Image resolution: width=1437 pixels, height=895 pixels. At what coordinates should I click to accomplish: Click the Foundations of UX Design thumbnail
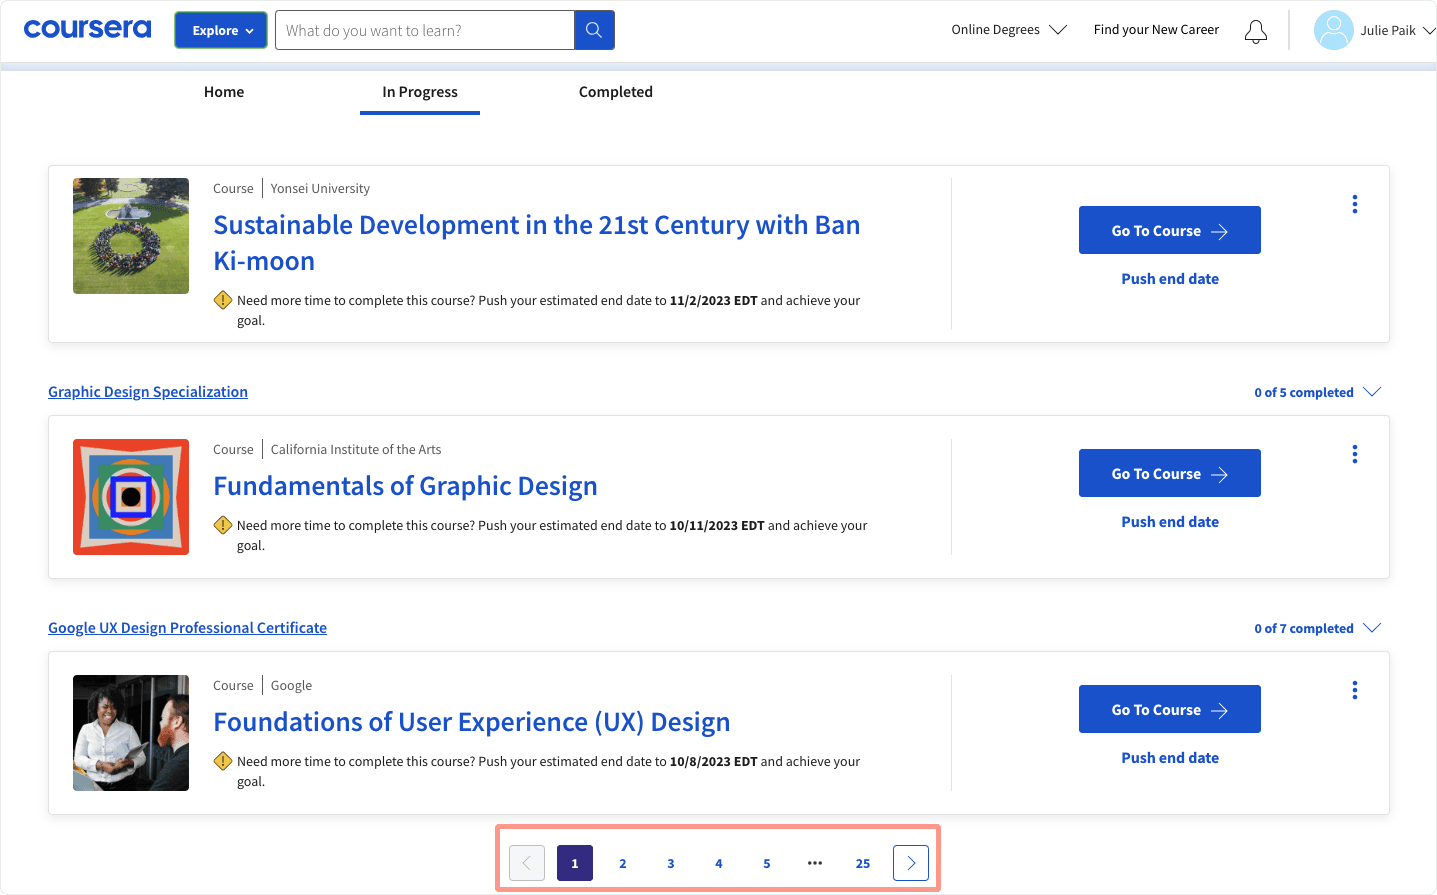pos(131,733)
